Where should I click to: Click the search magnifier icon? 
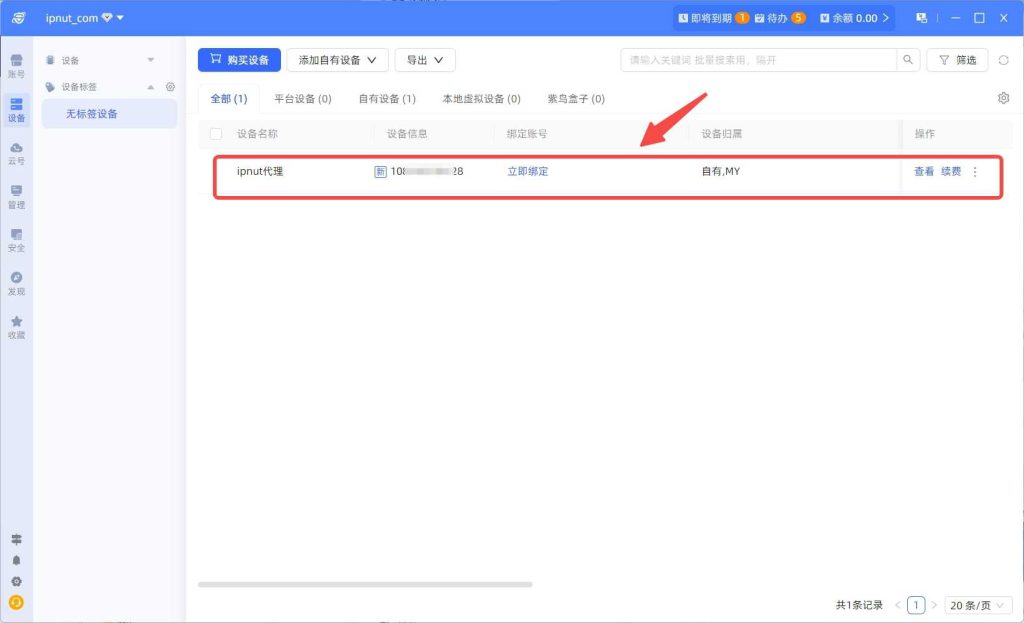point(908,60)
